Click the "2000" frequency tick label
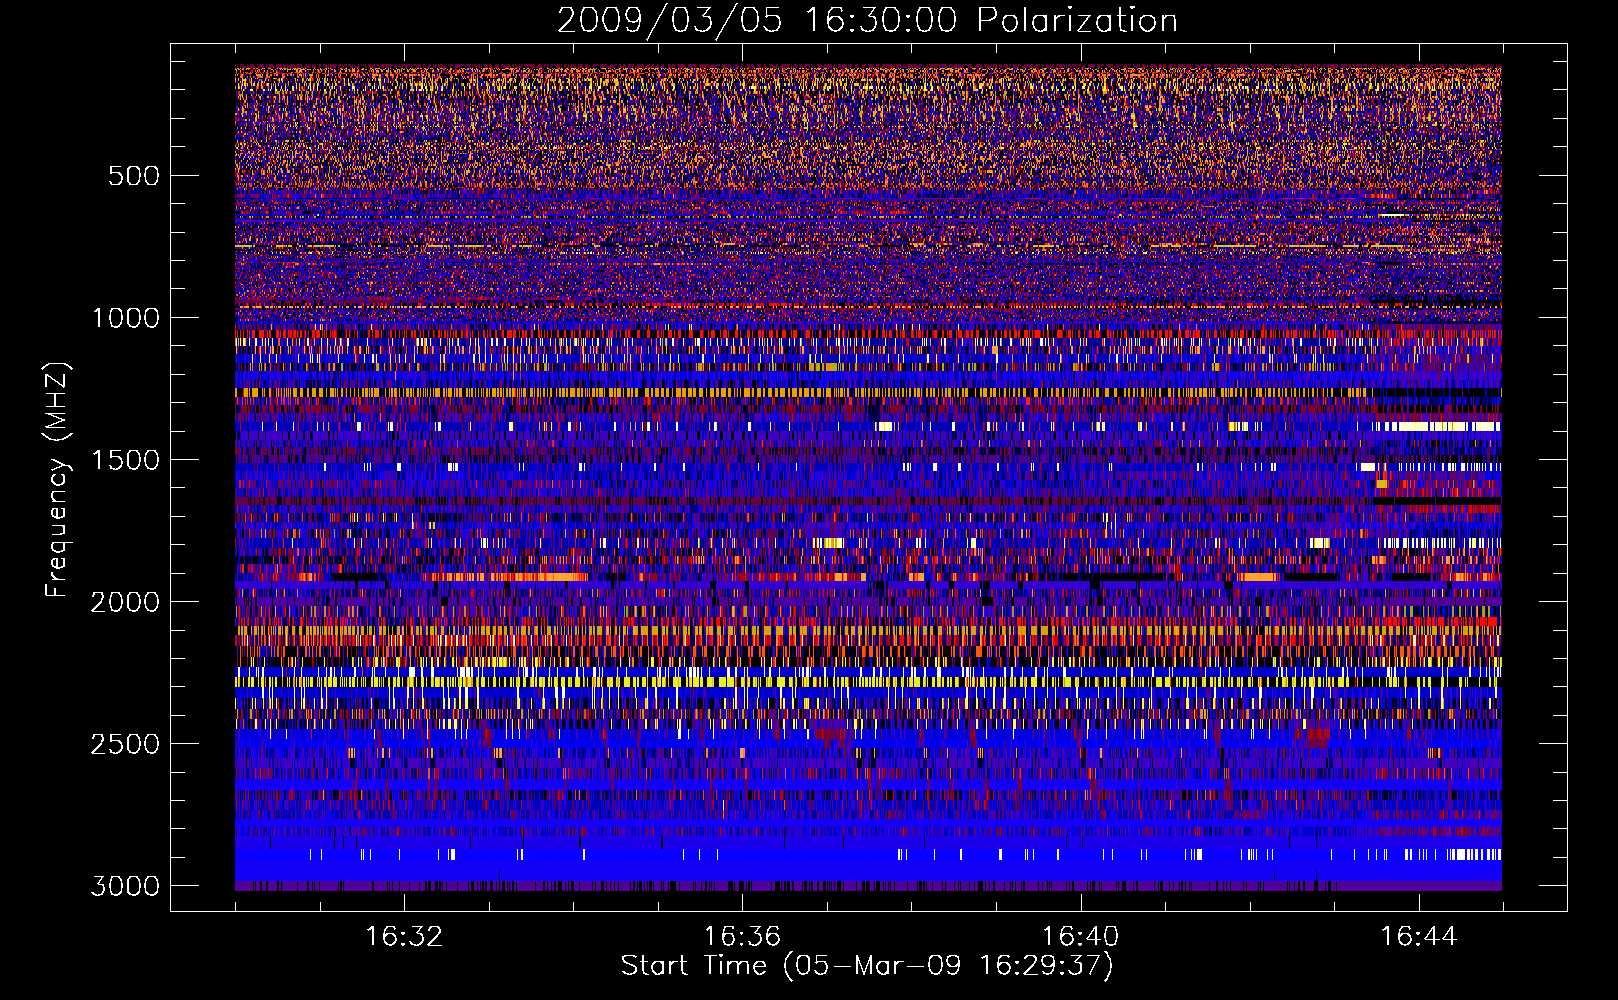Viewport: 1618px width, 1000px height. [x=125, y=602]
